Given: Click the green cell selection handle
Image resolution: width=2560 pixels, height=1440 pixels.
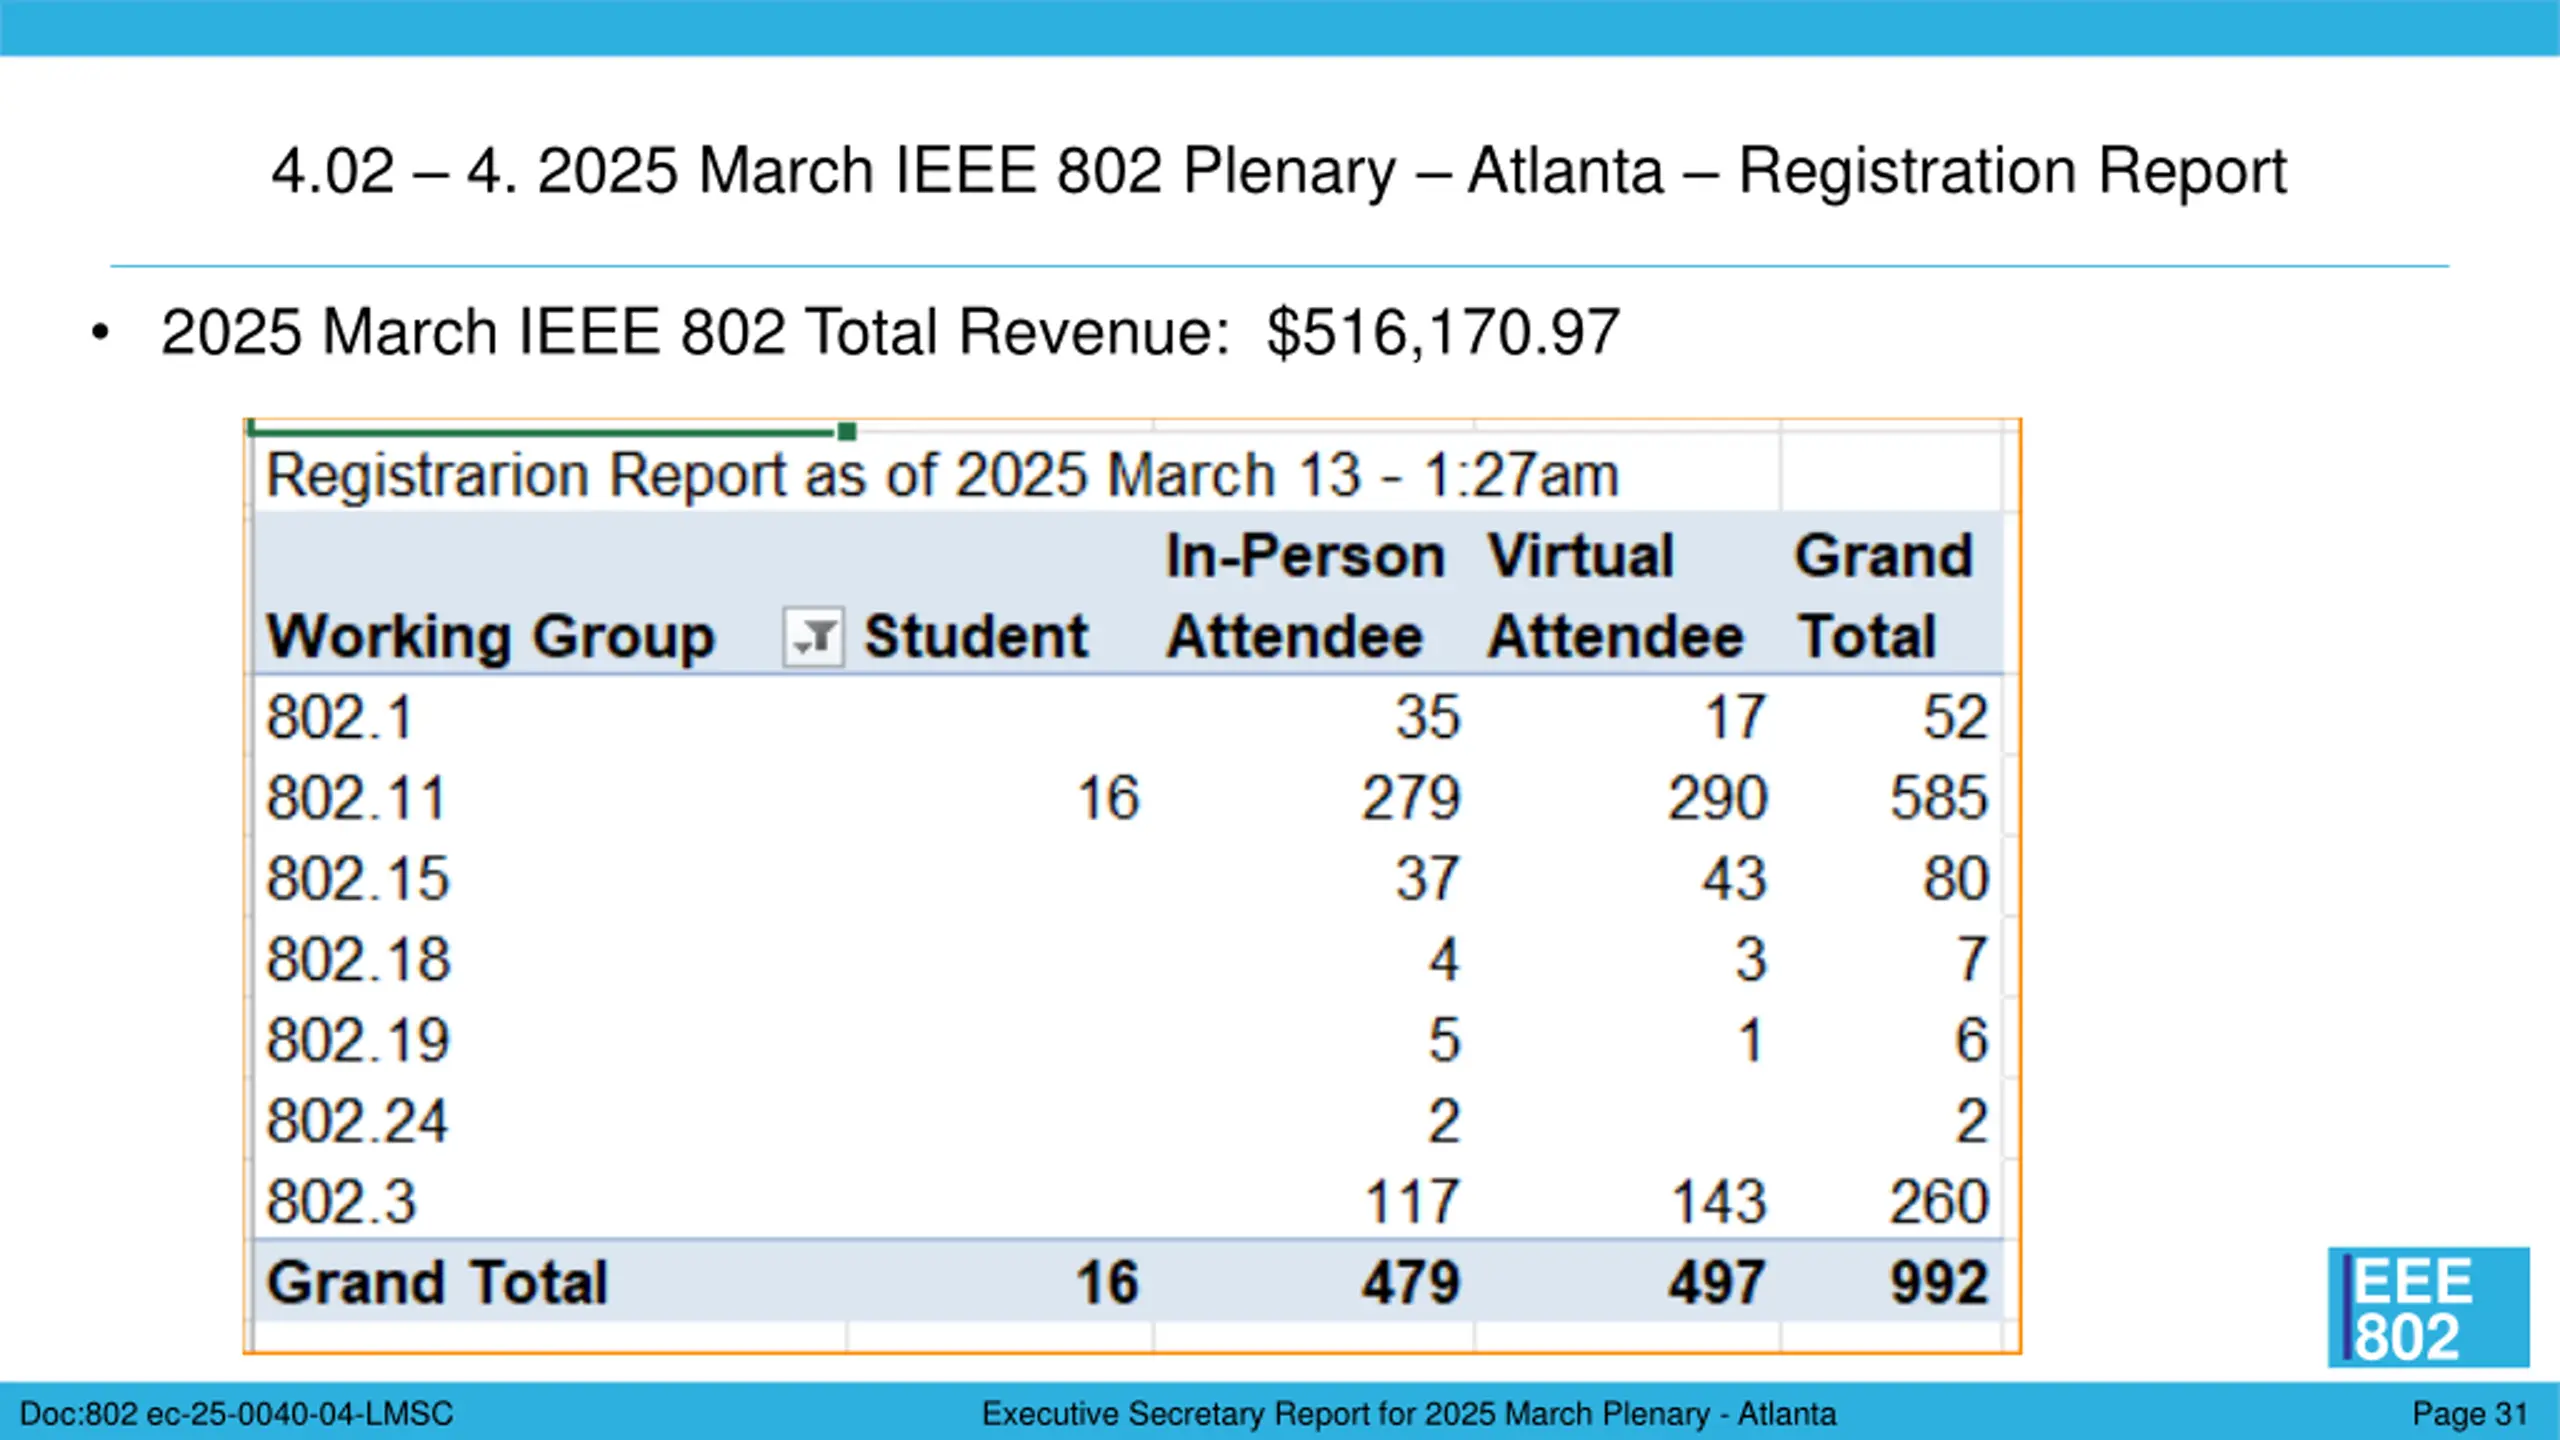Looking at the screenshot, I should pos(846,431).
